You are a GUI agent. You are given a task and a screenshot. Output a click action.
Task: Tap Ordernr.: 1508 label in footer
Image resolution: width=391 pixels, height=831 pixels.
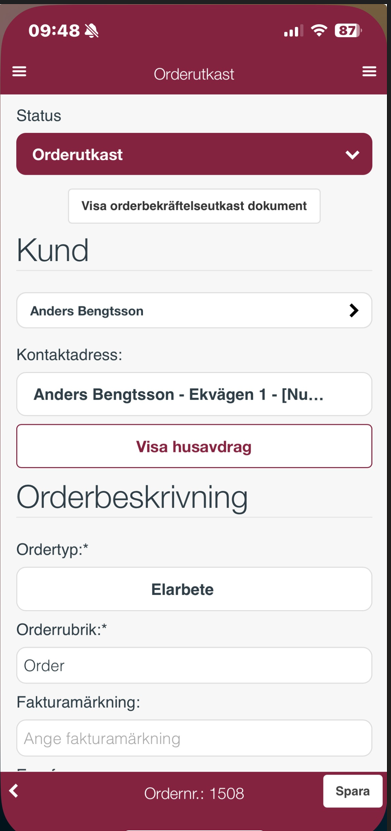coord(194,793)
